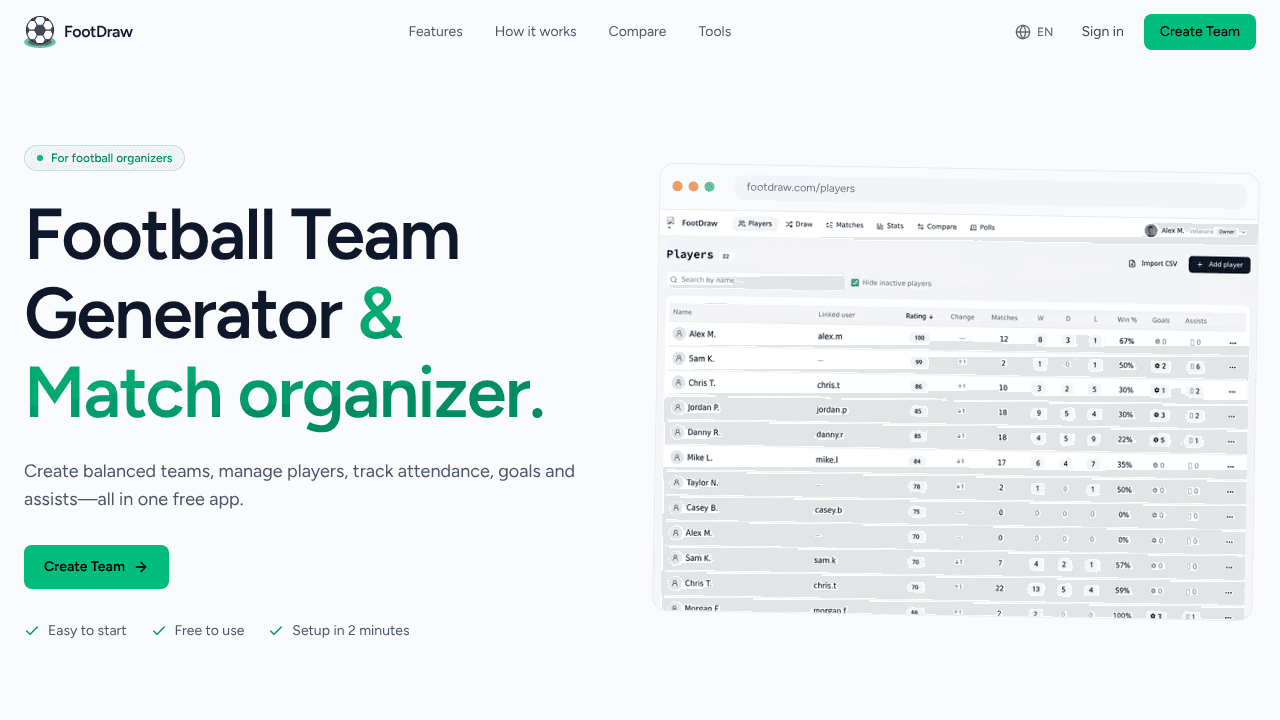Click the avatar icon beside Danny R.

(x=677, y=433)
